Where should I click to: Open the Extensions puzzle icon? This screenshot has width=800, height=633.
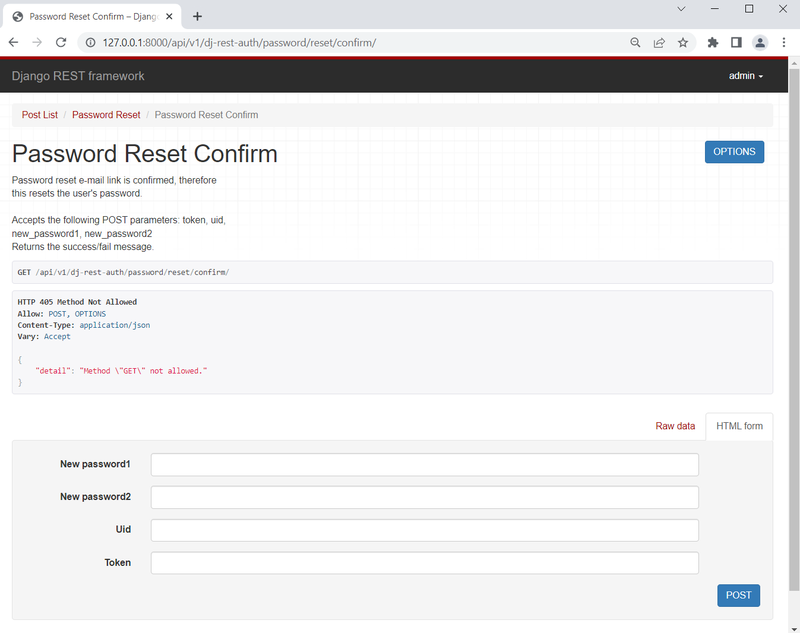tap(713, 43)
